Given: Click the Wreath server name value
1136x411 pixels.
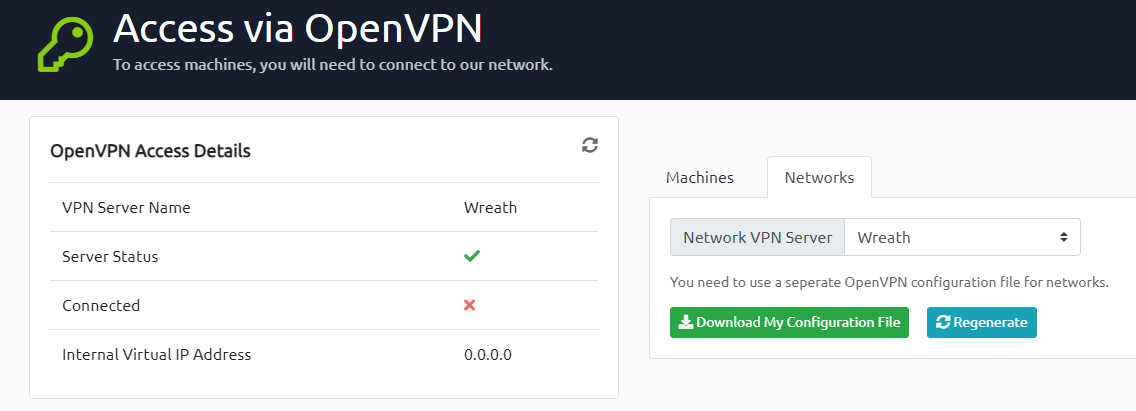Looking at the screenshot, I should click(490, 207).
